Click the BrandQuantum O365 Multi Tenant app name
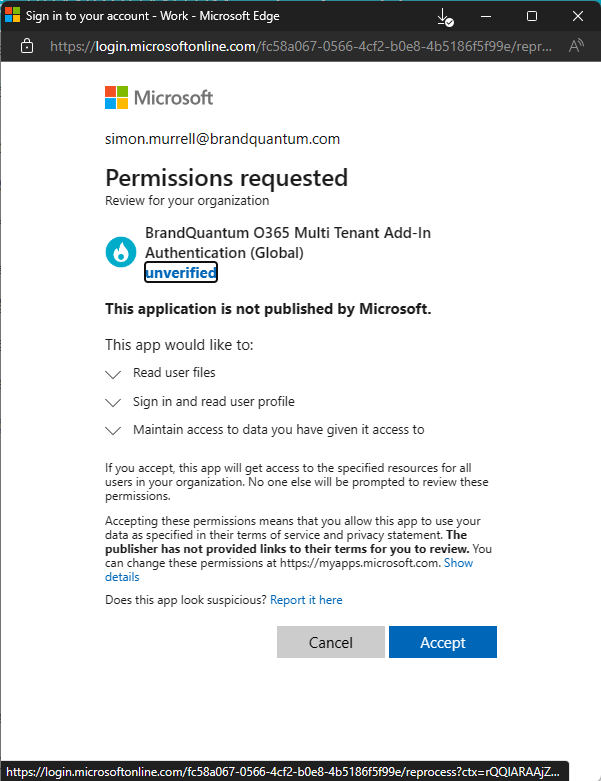This screenshot has width=601, height=781. coord(288,243)
